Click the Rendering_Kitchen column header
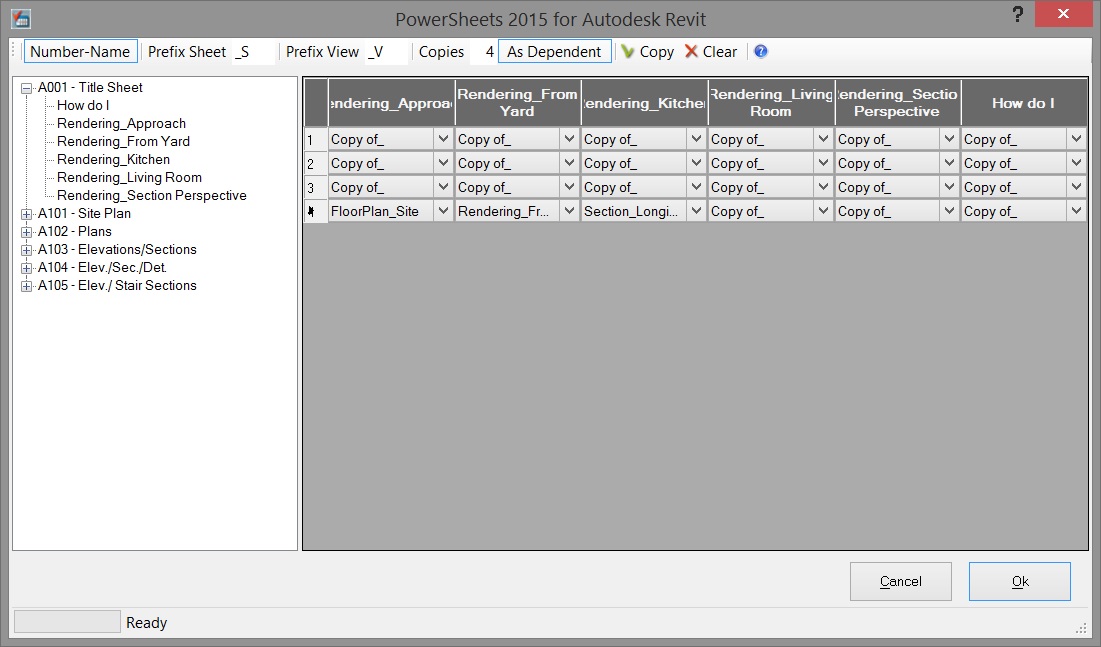Screen dimensions: 1101x647 644,103
